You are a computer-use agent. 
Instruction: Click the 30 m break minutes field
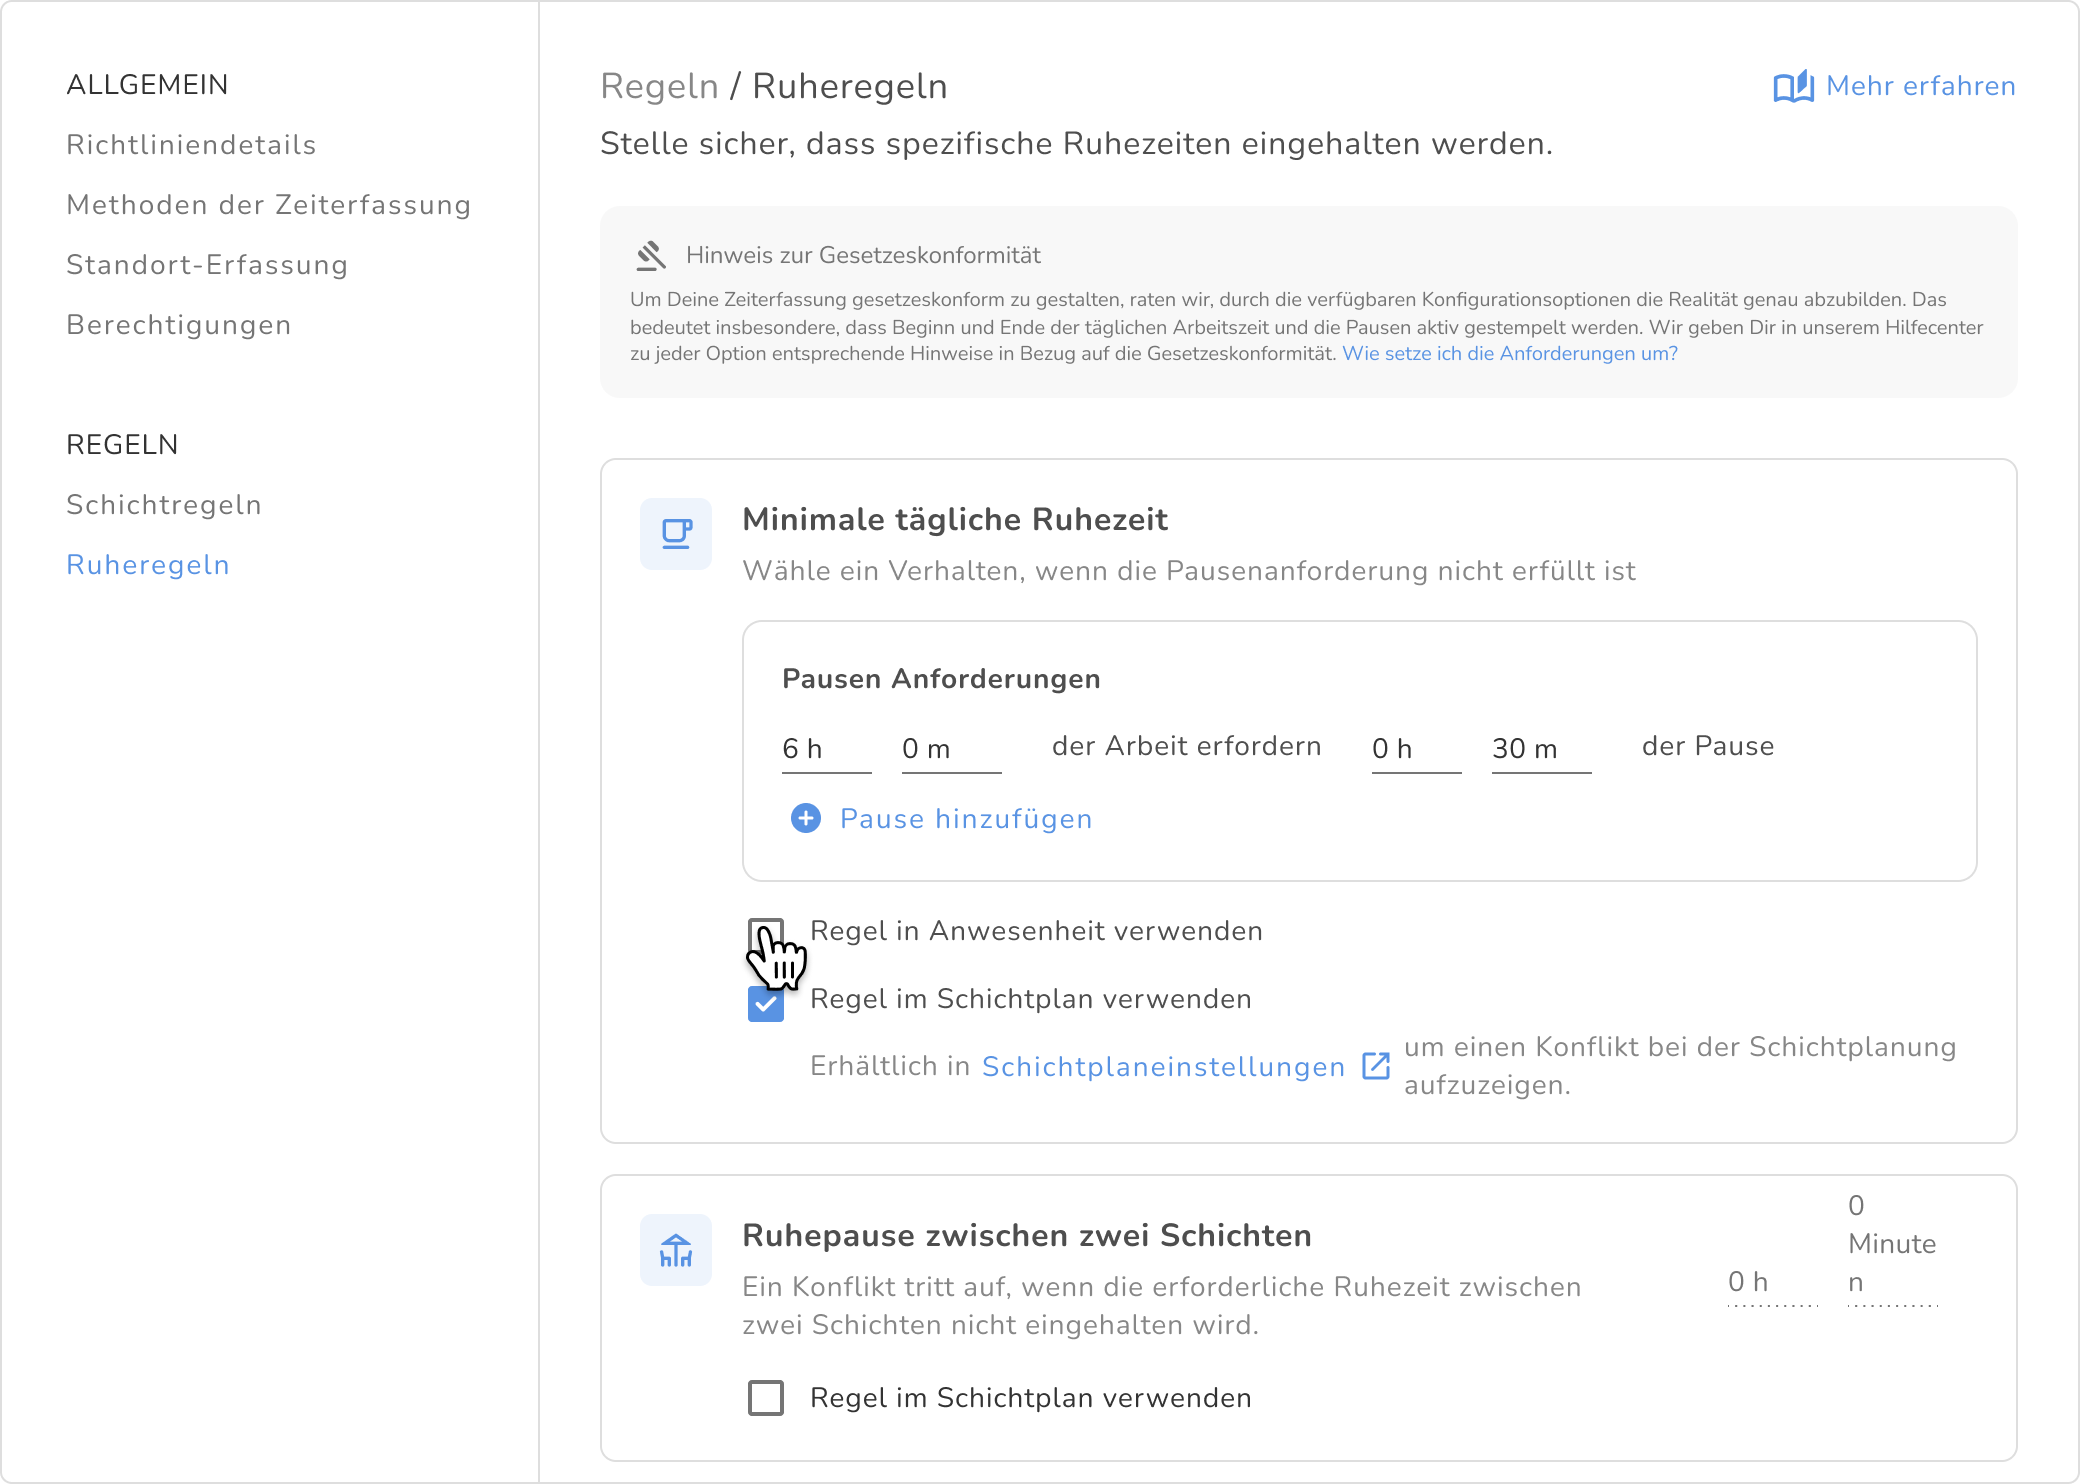[x=1540, y=749]
